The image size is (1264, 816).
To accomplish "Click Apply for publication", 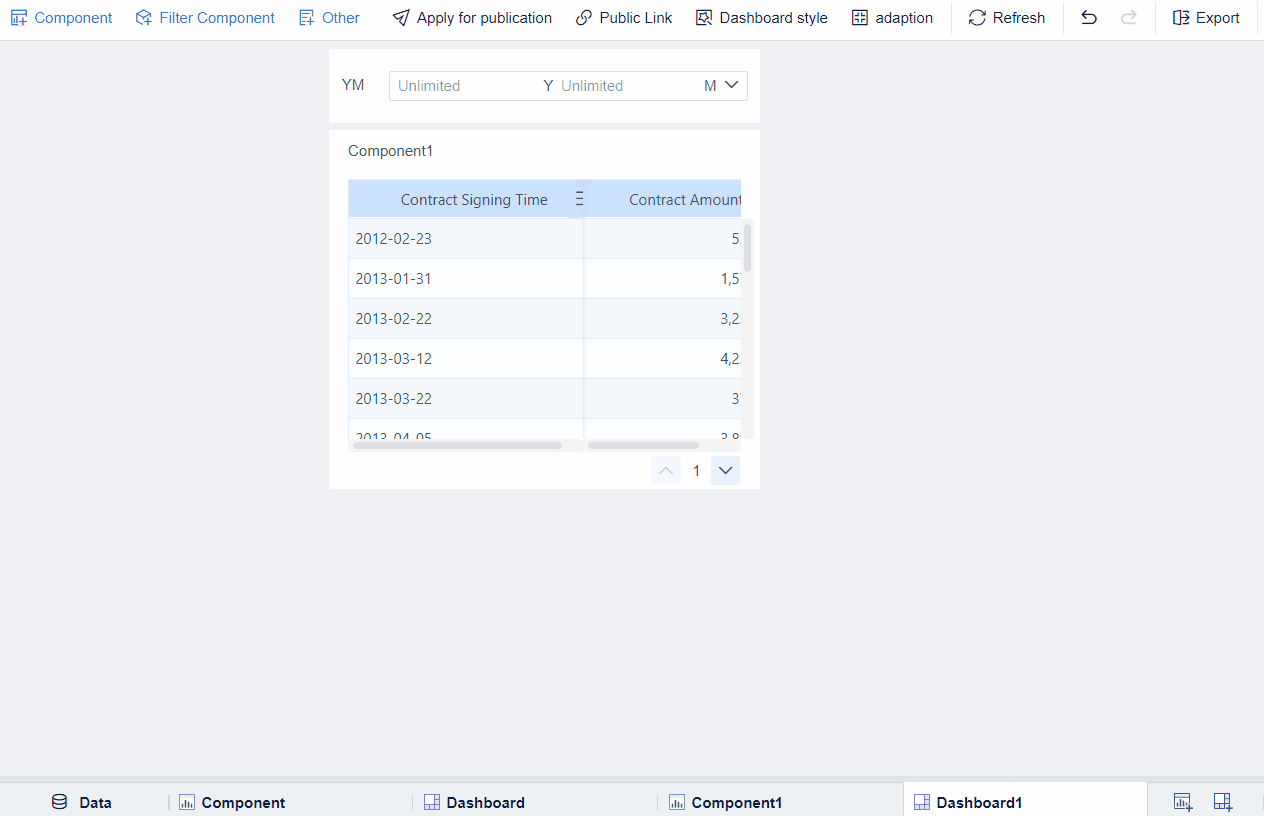I will (471, 17).
